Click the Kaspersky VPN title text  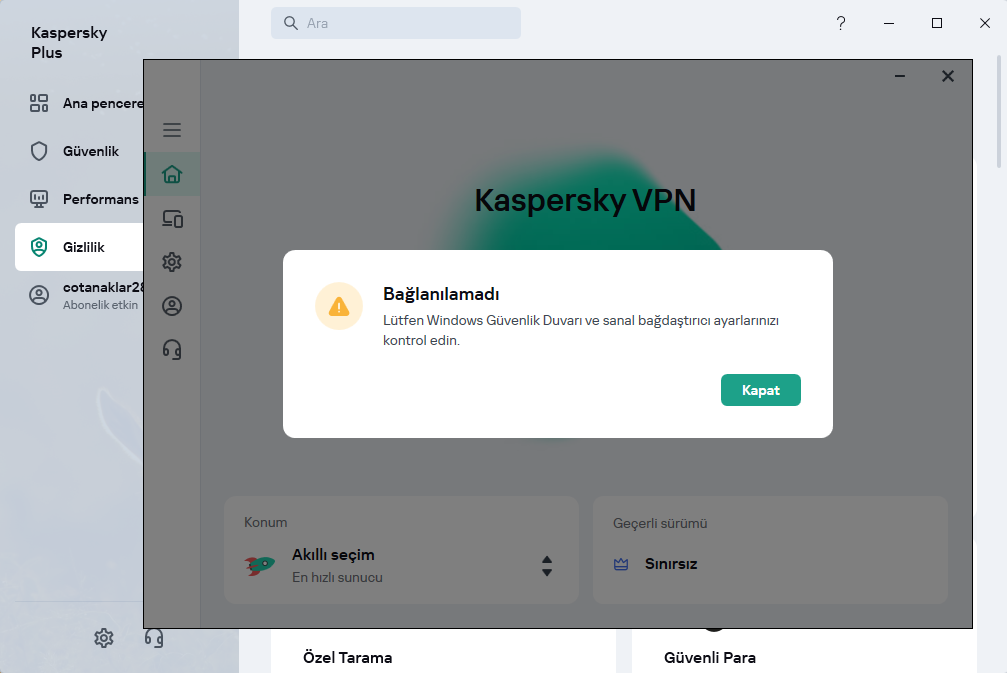point(585,200)
